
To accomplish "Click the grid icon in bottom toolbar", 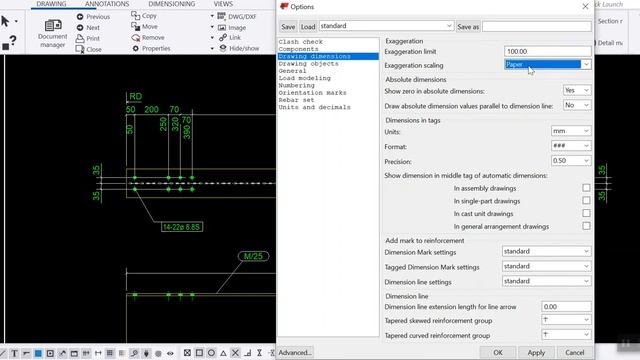I will point(110,353).
